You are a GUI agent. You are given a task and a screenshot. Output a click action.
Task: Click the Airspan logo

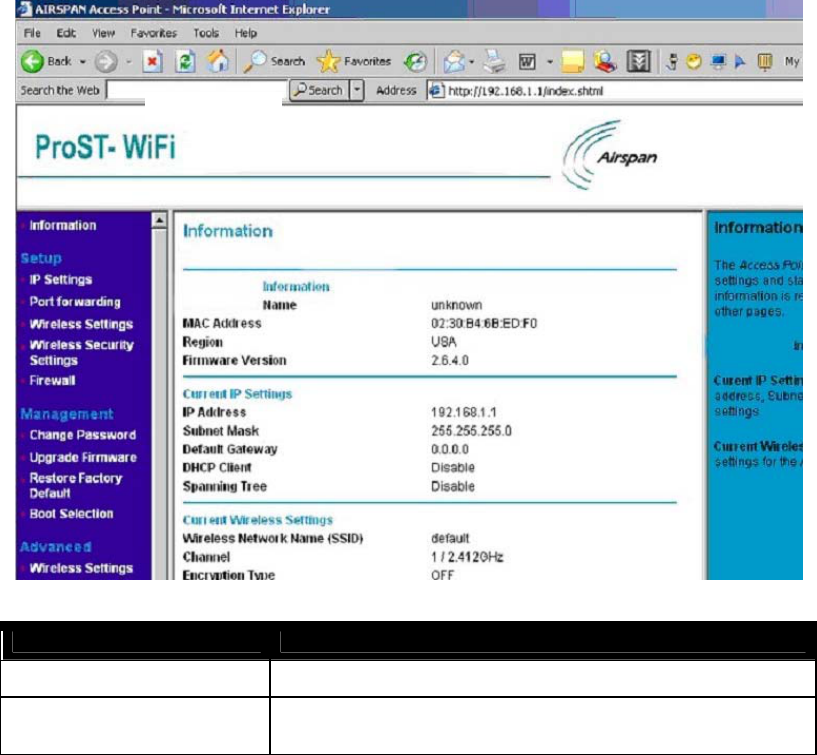[x=610, y=155]
